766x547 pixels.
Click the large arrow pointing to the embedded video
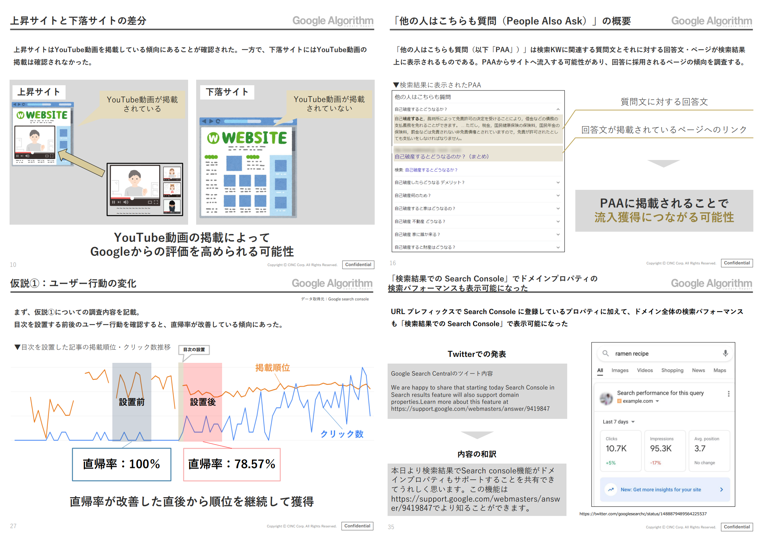[81, 163]
